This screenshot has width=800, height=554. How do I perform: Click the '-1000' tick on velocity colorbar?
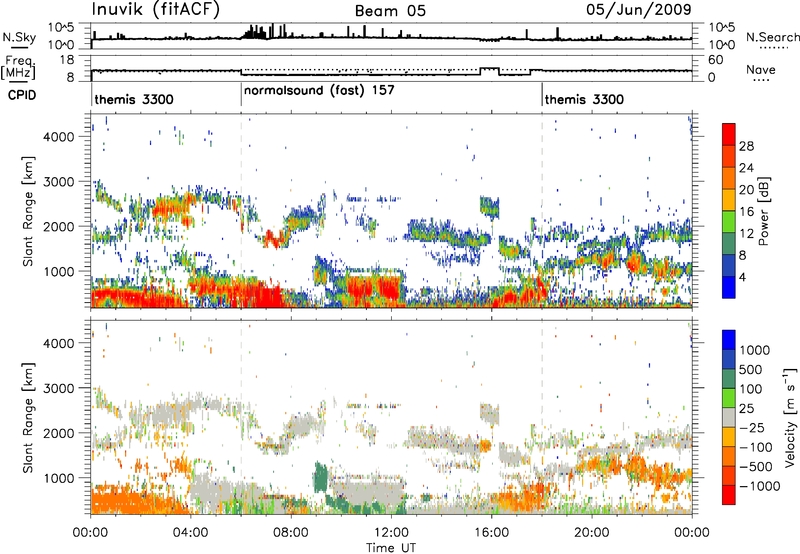tap(760, 486)
